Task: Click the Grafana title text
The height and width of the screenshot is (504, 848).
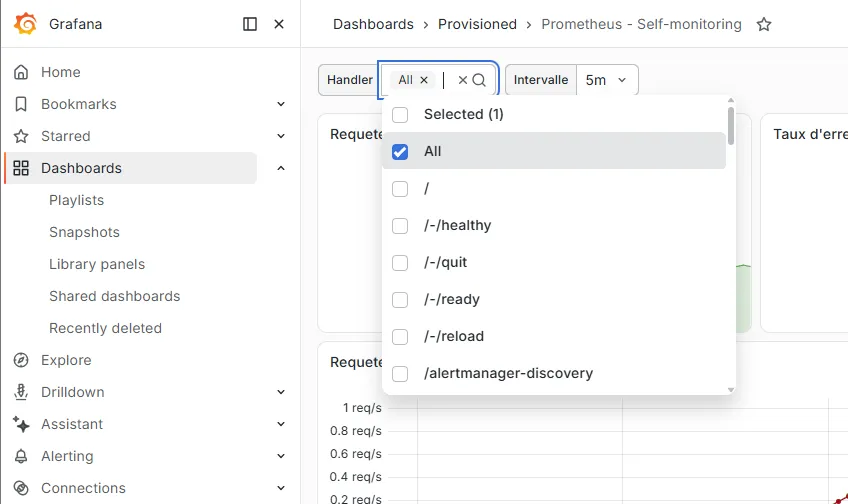Action: tap(75, 24)
